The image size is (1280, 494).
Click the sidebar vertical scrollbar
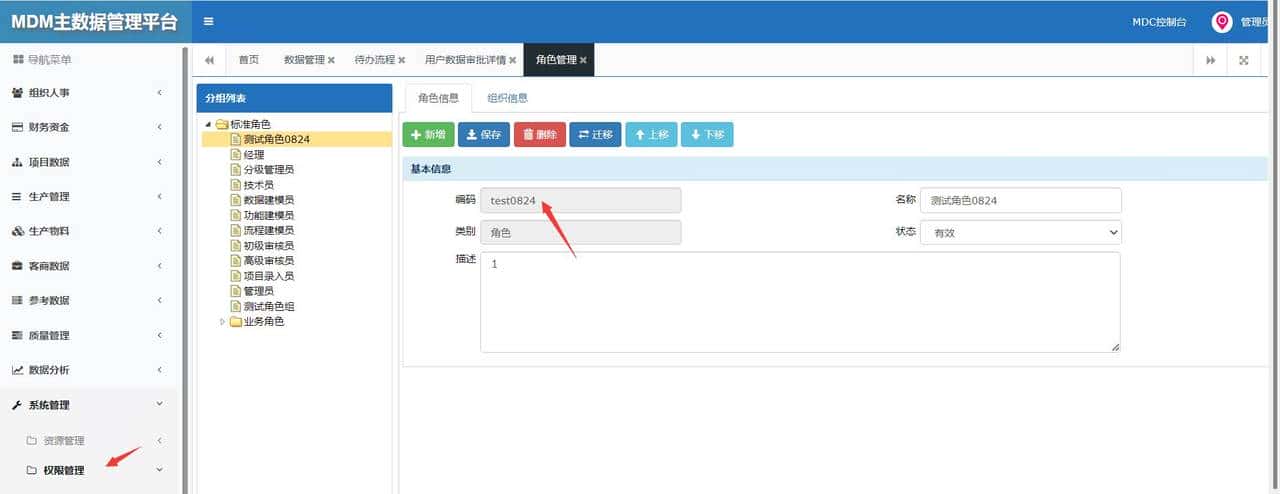pyautogui.click(x=185, y=270)
